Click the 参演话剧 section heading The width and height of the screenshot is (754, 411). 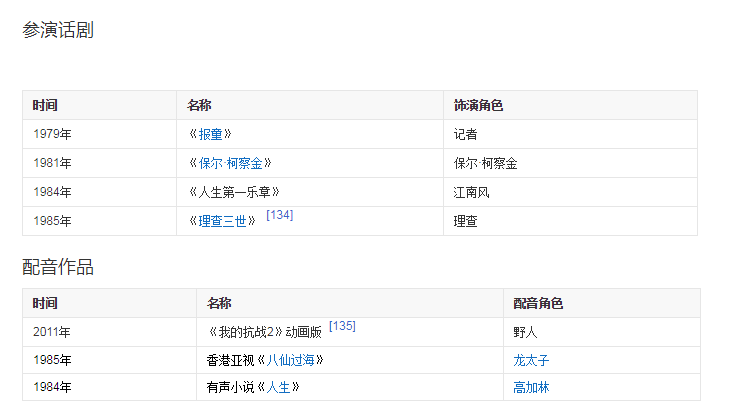(58, 31)
